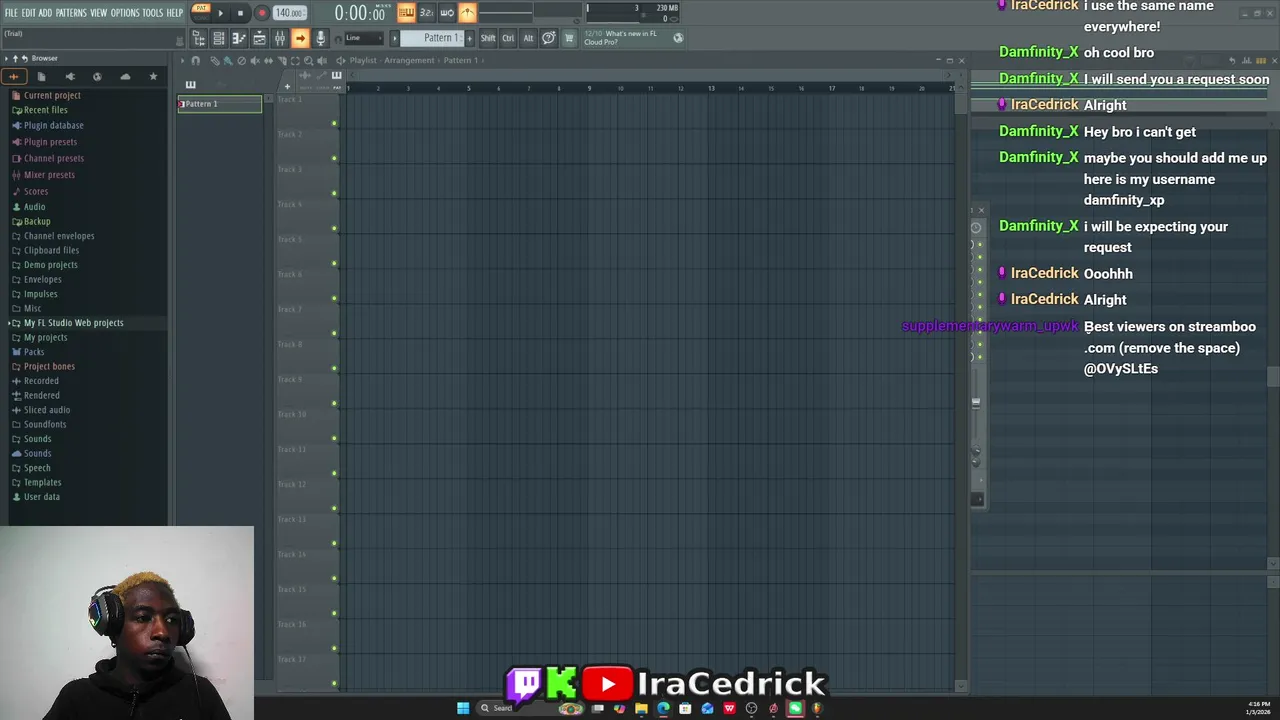Click the Windows Start button
The width and height of the screenshot is (1280, 720).
tap(463, 708)
